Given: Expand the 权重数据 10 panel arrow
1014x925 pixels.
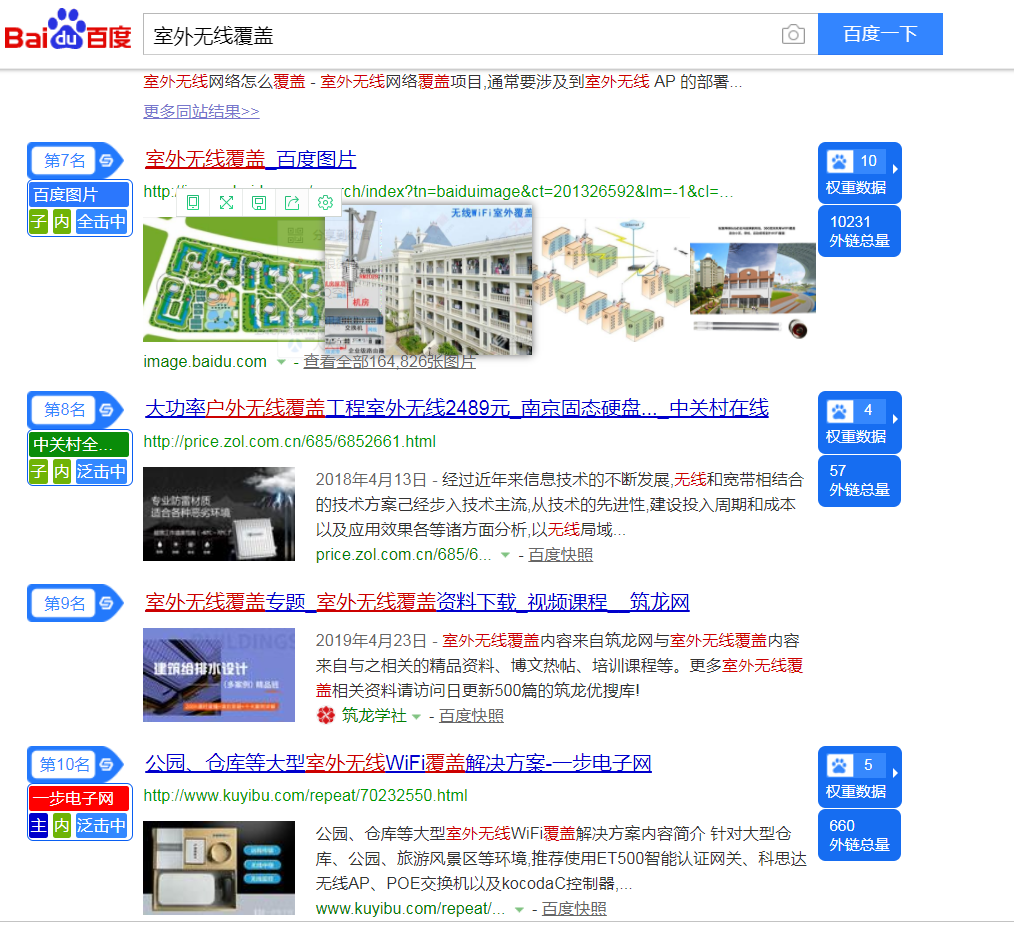Looking at the screenshot, I should 895,169.
